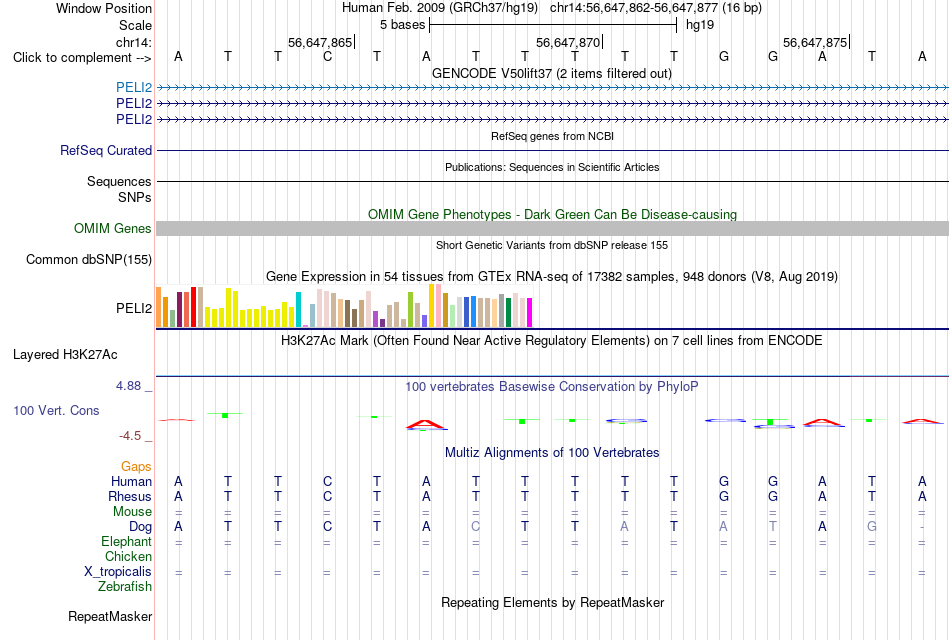Click the 'Click to complement -->' label
Viewport: 950px width, 640px height.
(82, 58)
